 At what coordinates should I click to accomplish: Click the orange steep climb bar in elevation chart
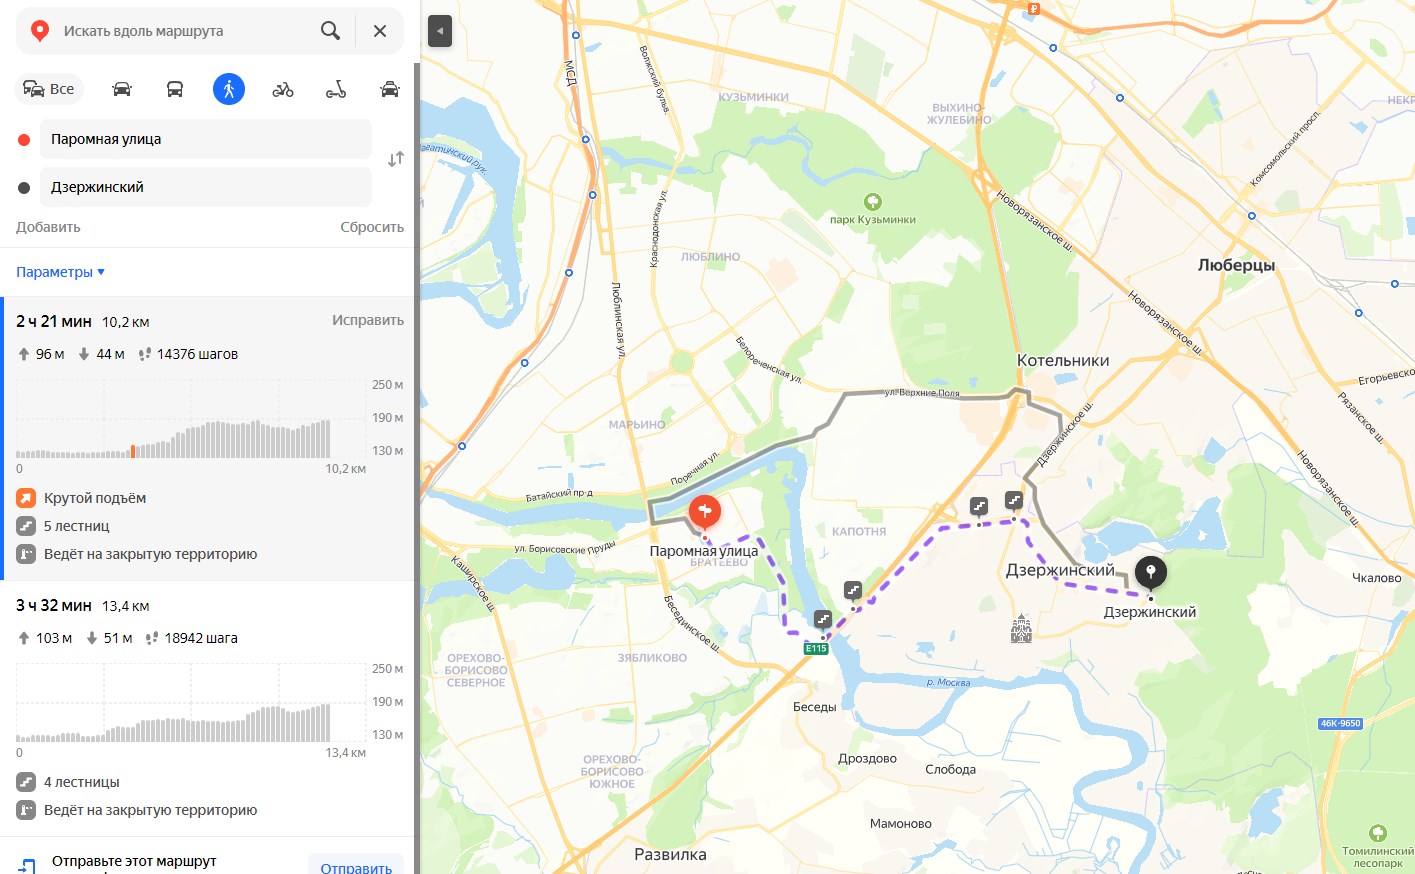point(133,451)
